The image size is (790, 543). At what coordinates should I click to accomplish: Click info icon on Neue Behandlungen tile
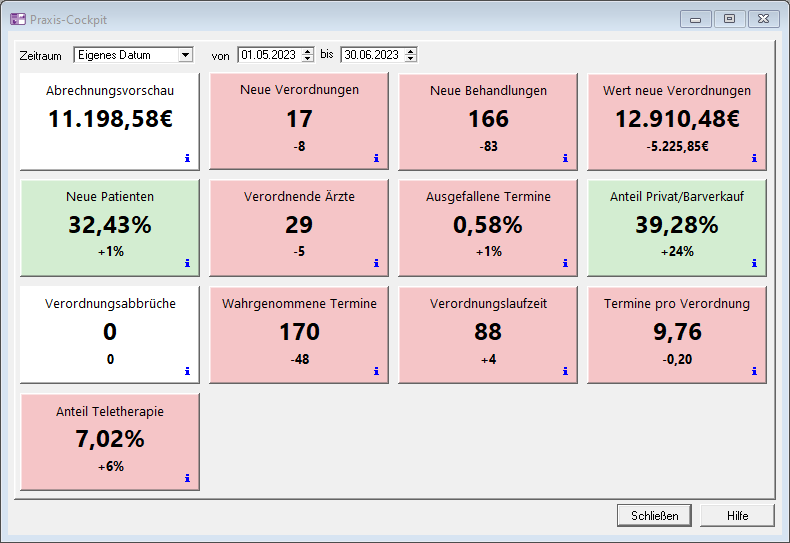(x=565, y=157)
